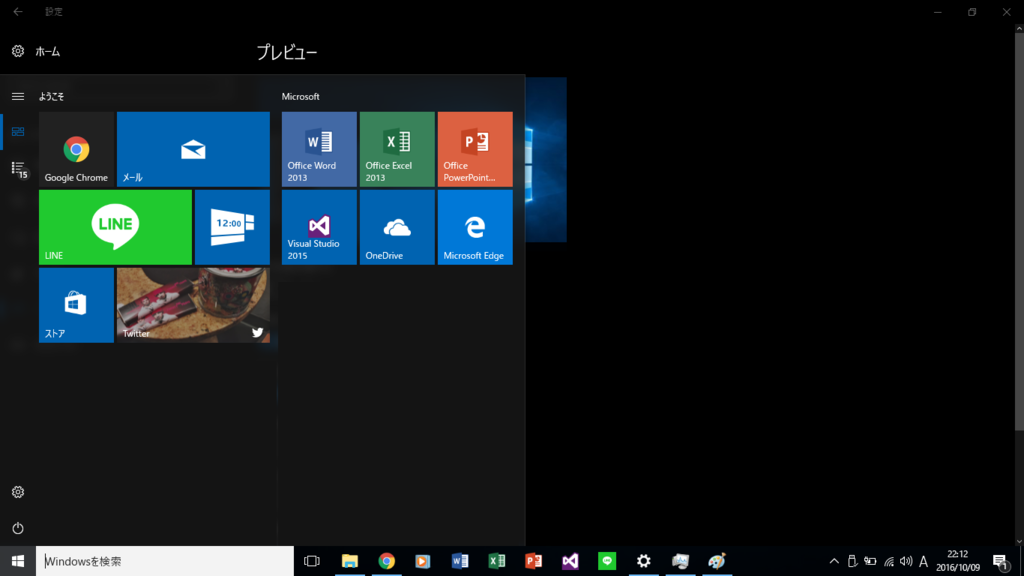Switch to Settings app on taskbar

tap(644, 561)
